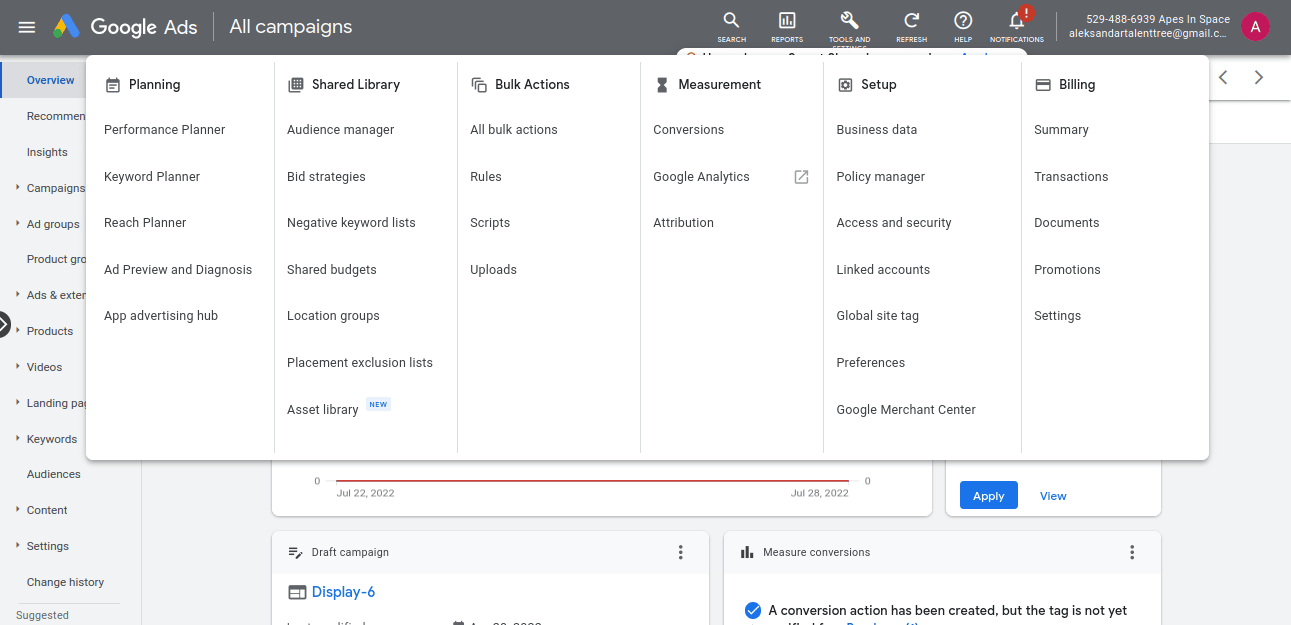The width and height of the screenshot is (1291, 625).
Task: Open Asset library
Action: (x=323, y=410)
